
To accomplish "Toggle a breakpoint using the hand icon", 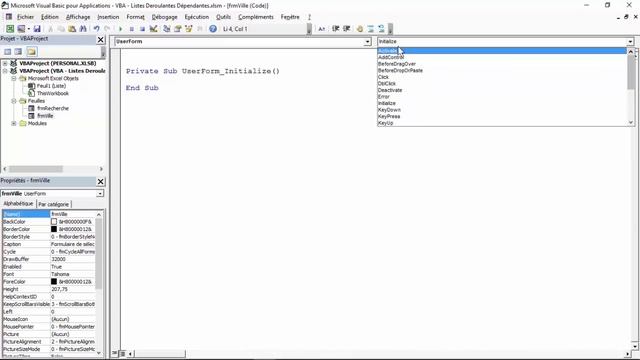I will (360, 29).
